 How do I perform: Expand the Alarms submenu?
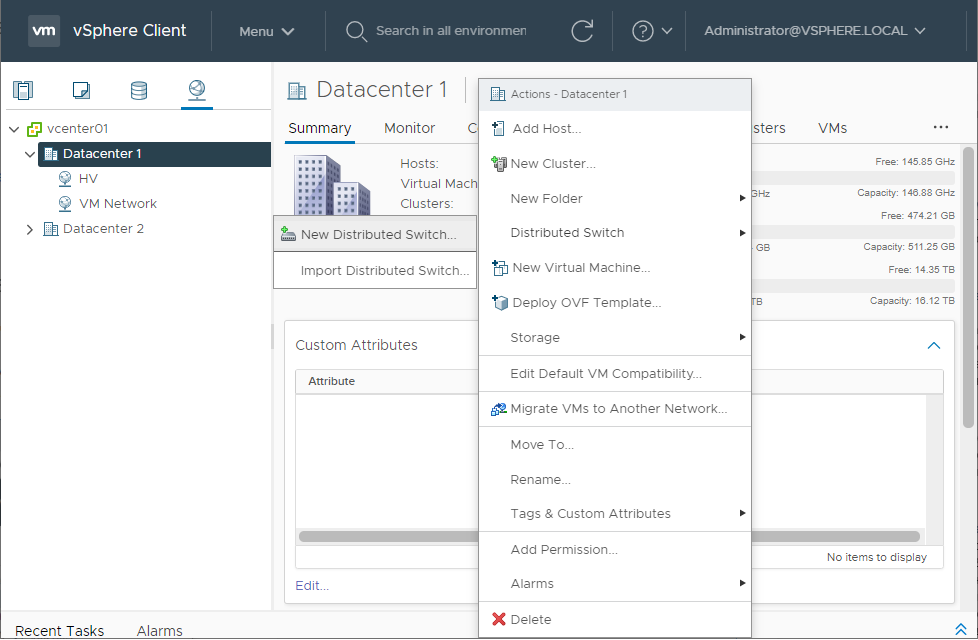pos(614,583)
